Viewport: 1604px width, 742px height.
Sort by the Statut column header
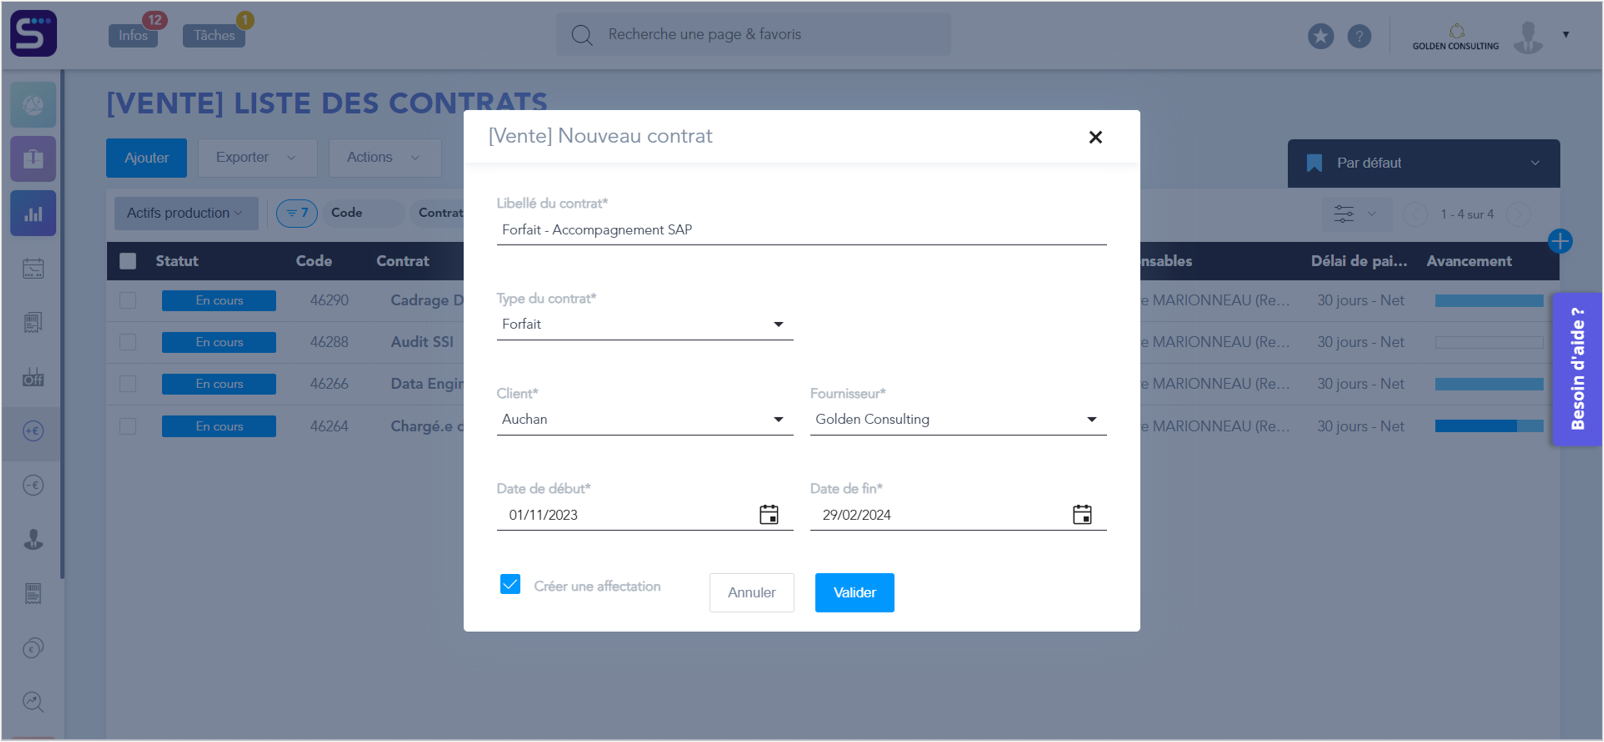[177, 261]
